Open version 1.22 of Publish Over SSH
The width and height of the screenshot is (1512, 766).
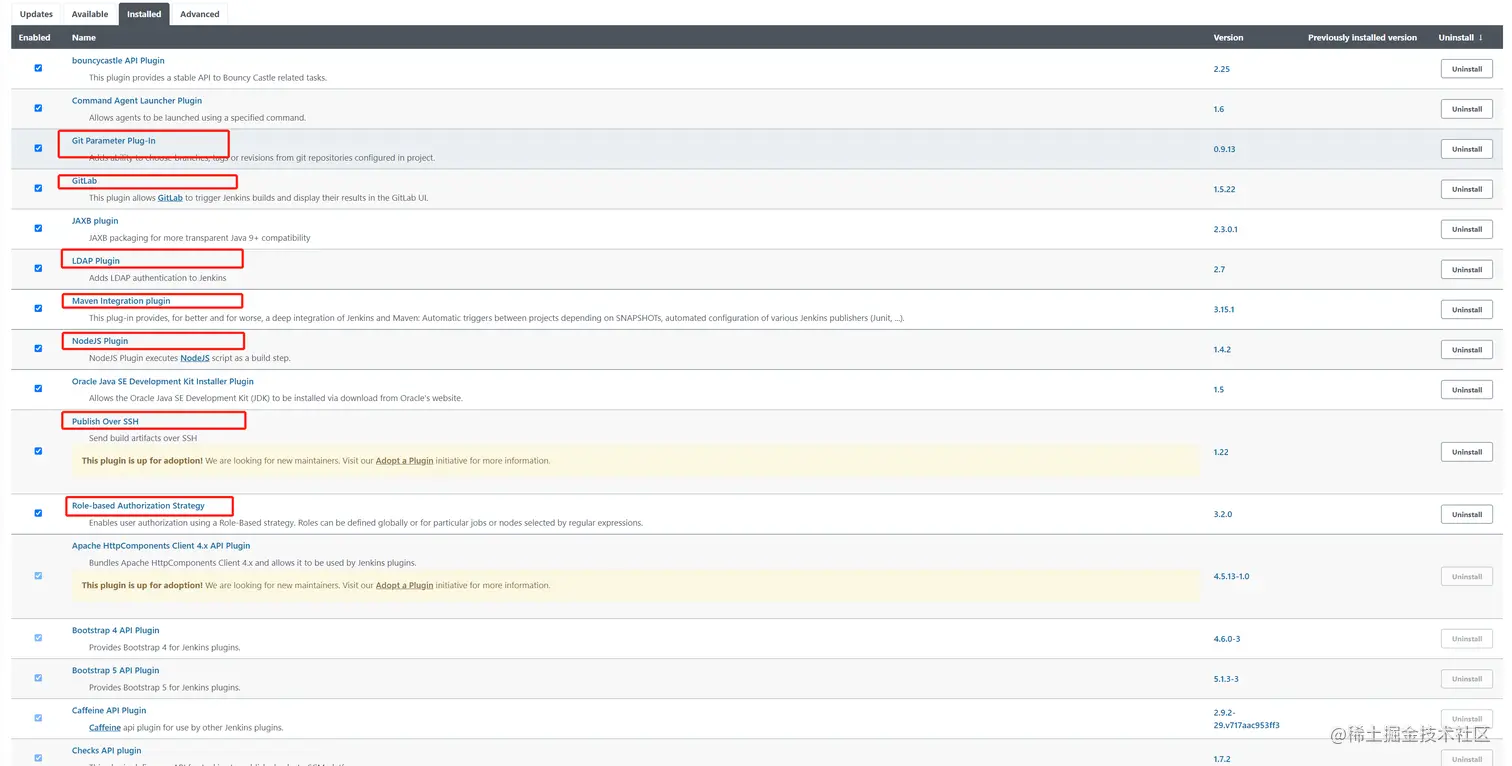tap(1221, 452)
